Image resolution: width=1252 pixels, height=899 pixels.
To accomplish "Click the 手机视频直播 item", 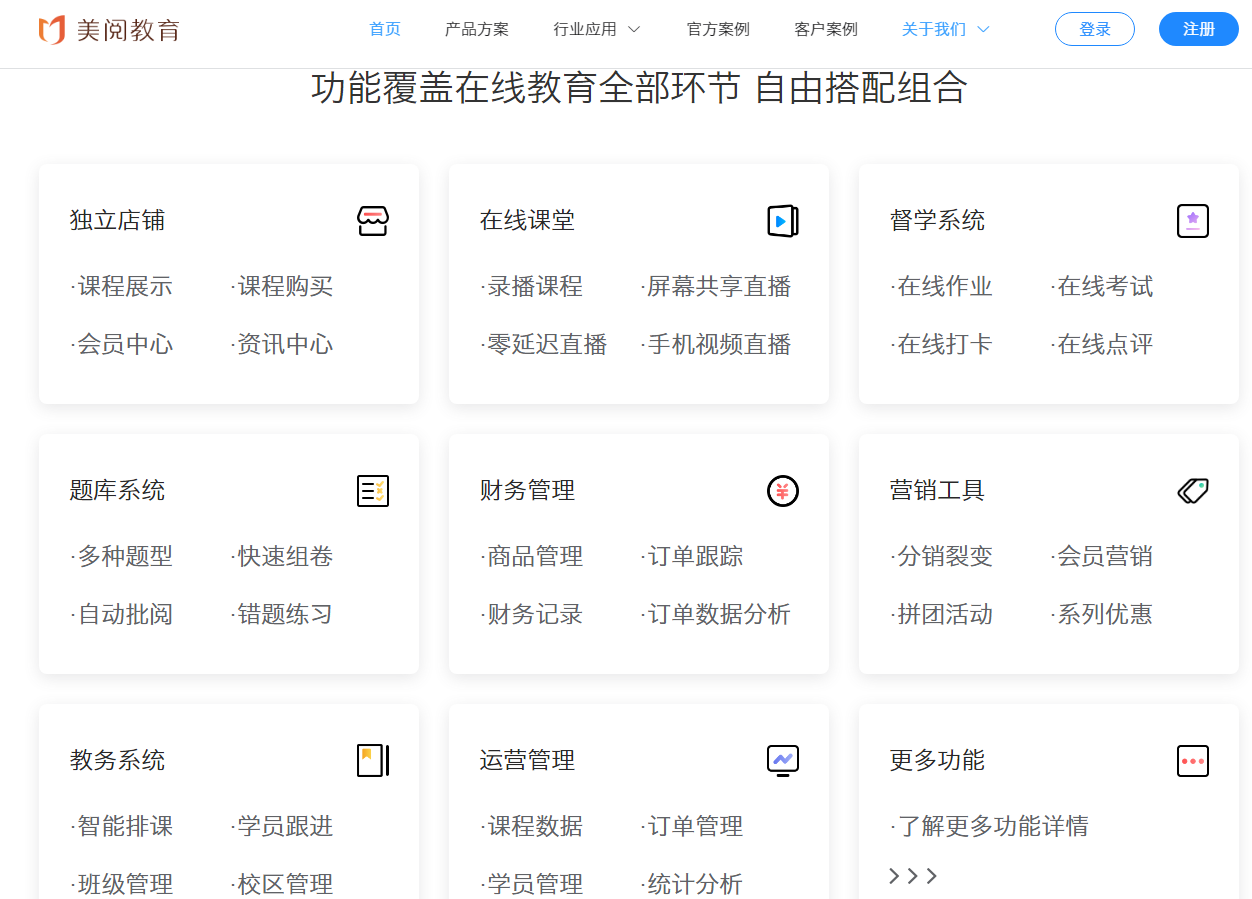I will 716,345.
